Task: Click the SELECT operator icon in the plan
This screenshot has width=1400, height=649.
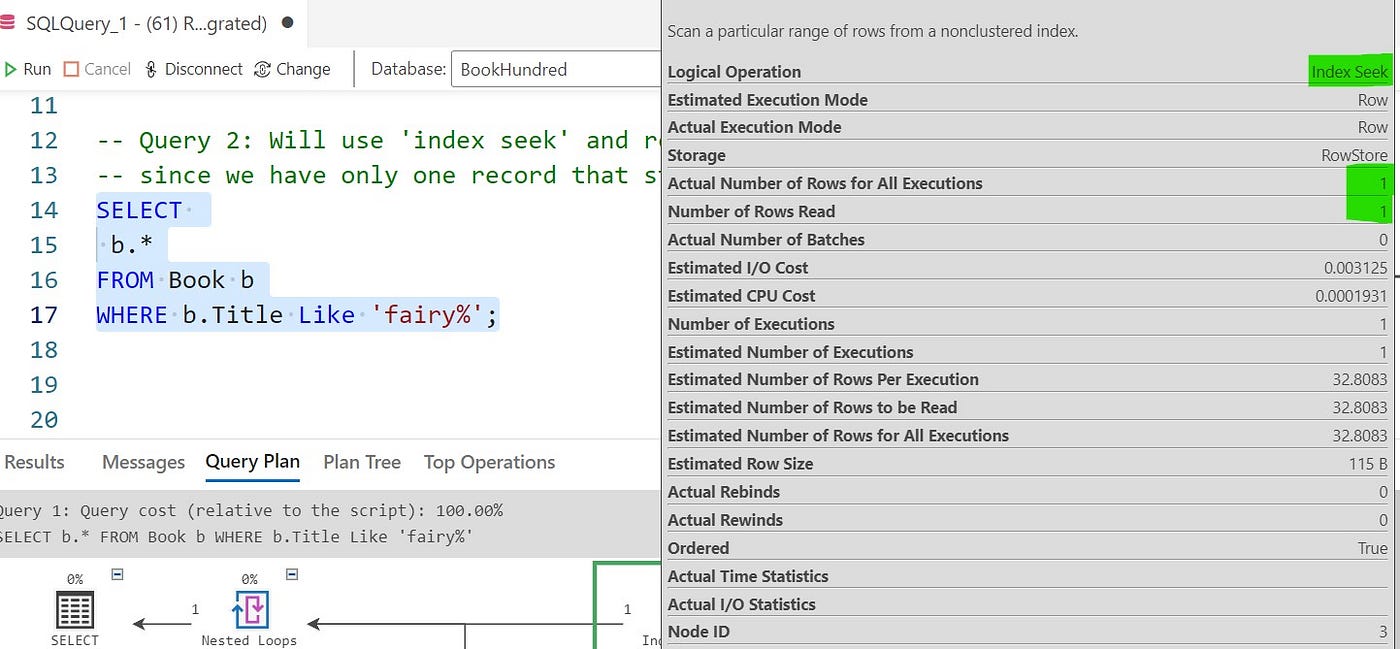Action: click(75, 609)
